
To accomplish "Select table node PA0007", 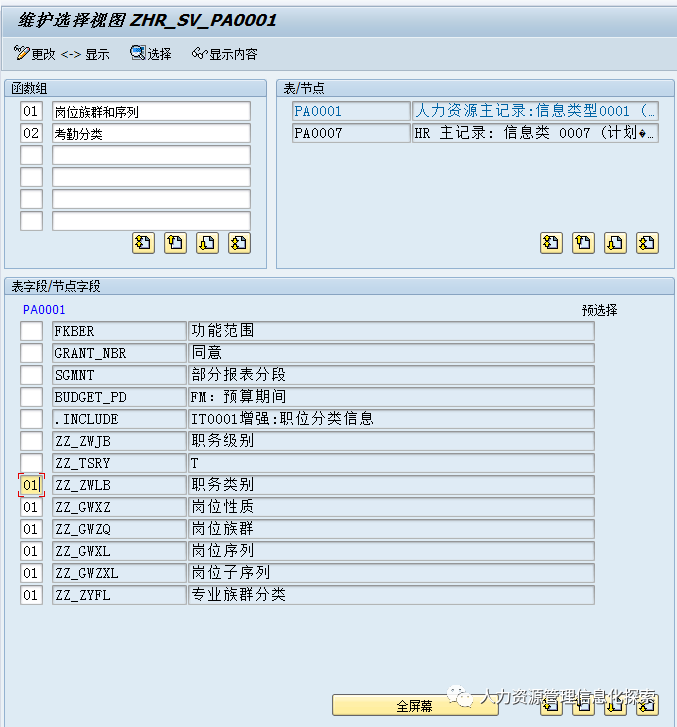I will [351, 133].
